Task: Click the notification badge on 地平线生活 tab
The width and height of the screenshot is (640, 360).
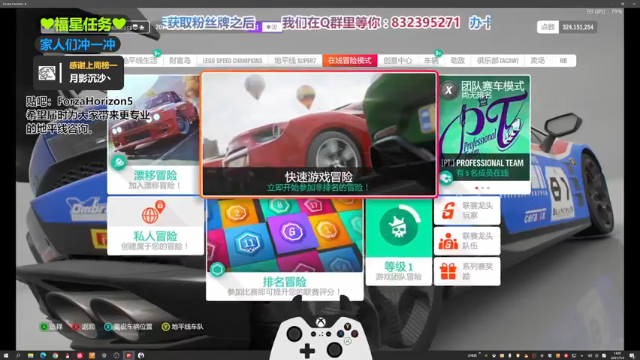Action: tap(157, 53)
